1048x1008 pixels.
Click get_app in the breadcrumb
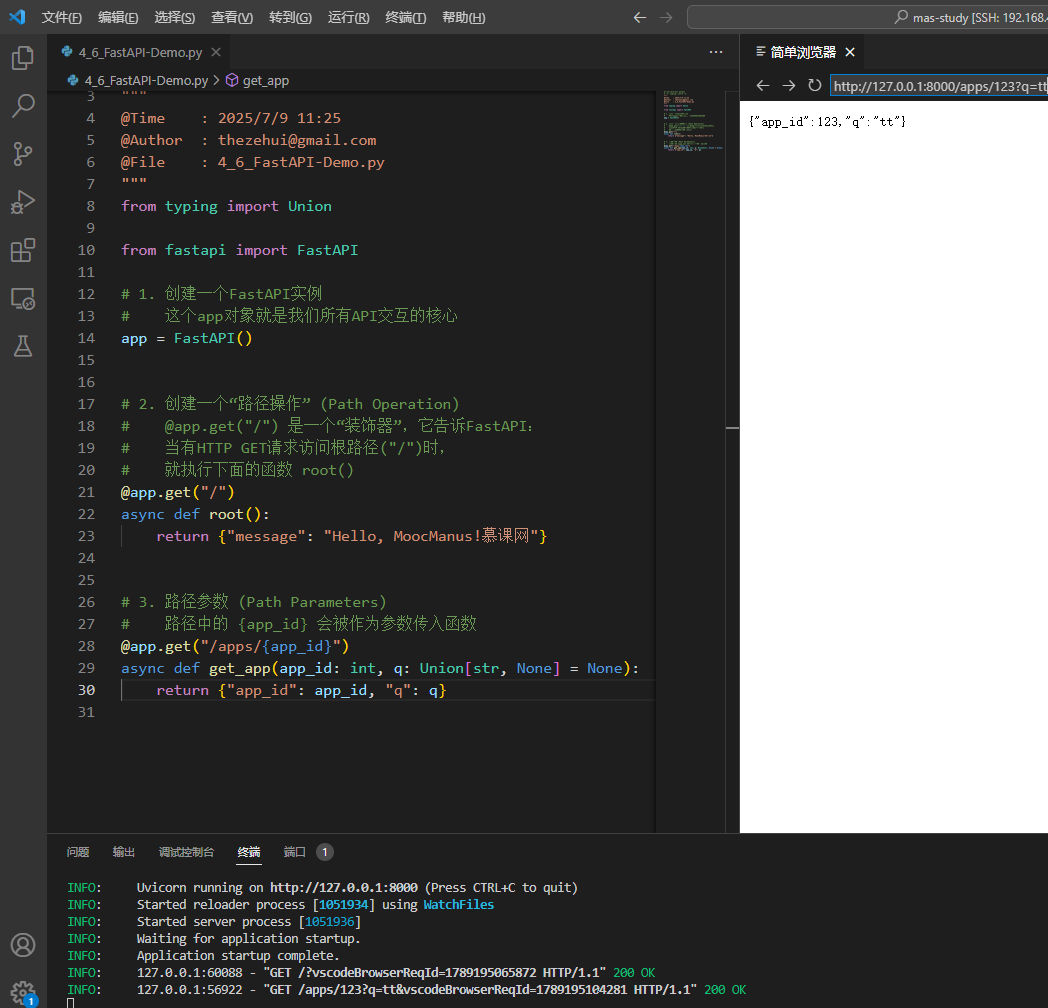tap(265, 80)
